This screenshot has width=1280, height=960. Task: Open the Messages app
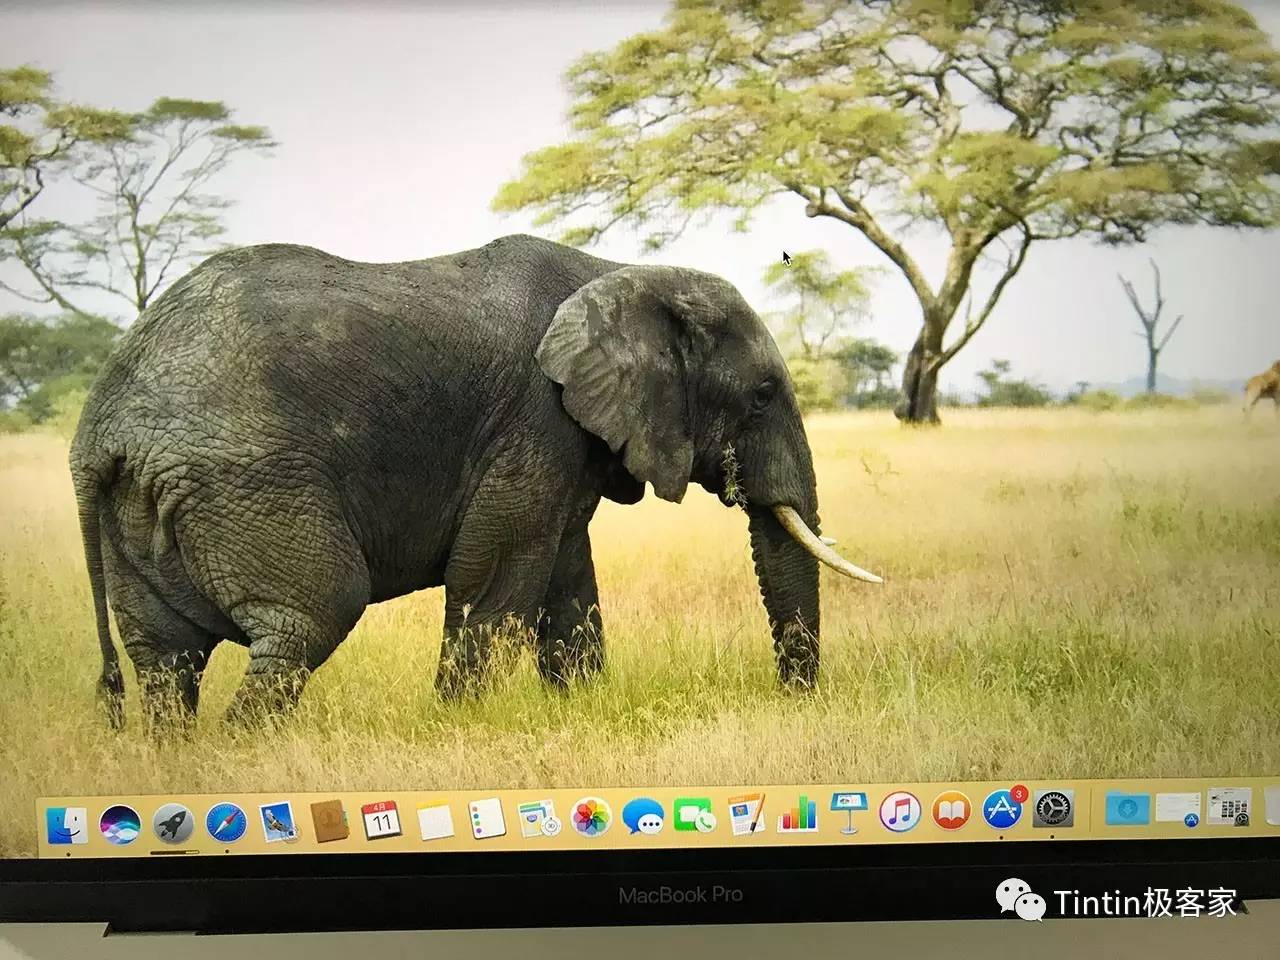click(642, 816)
